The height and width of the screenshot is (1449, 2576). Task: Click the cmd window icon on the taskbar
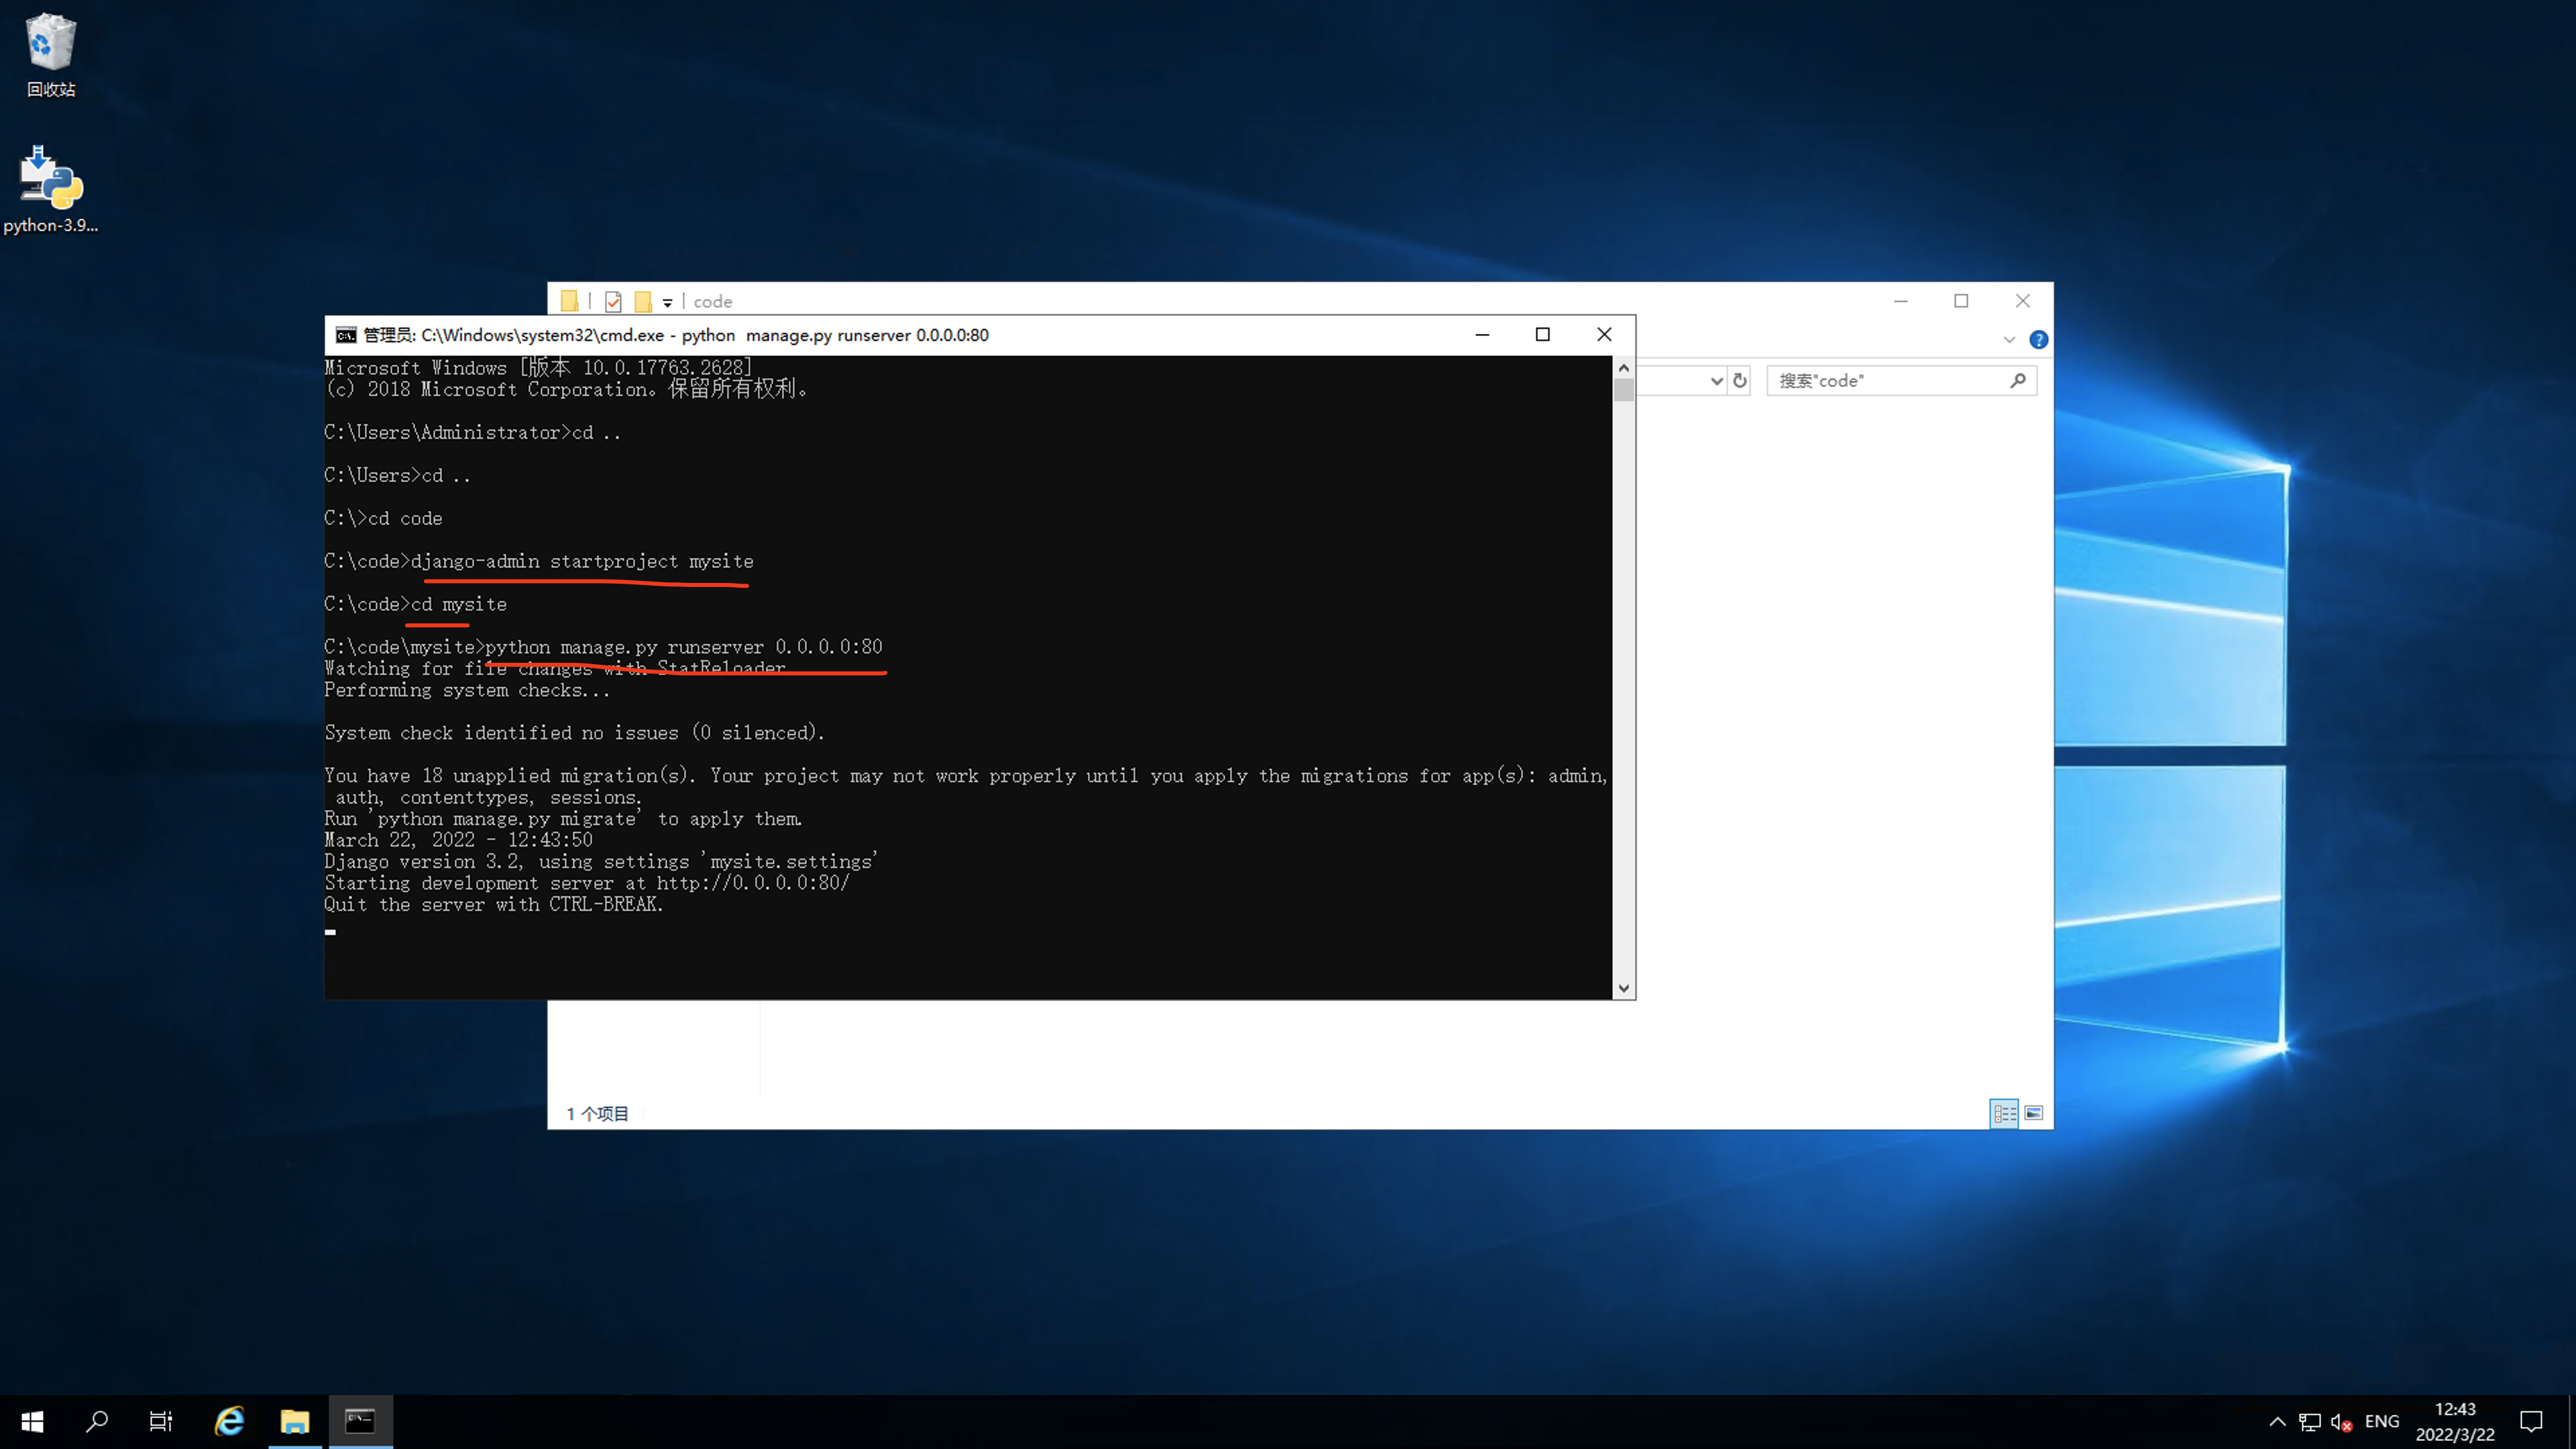click(x=360, y=1421)
